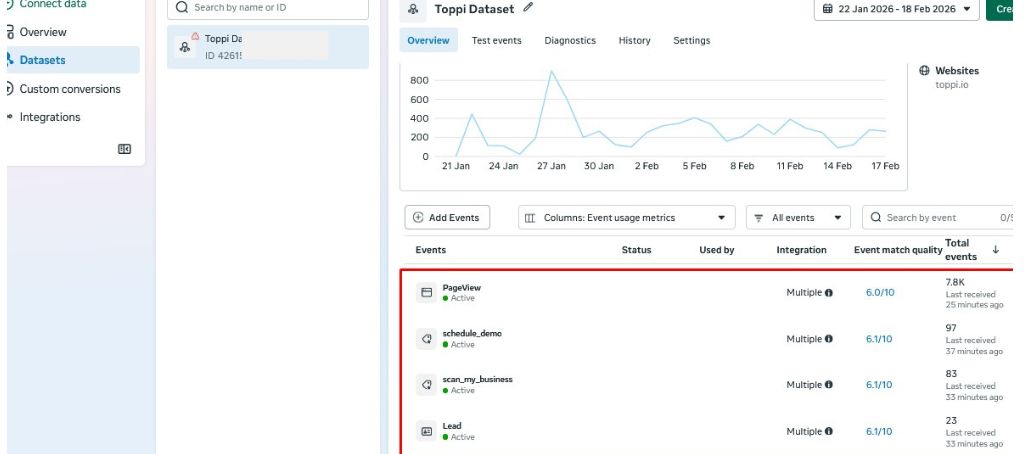Open the Diagnostics tab
Viewport: 1024px width, 454px height.
(570, 41)
